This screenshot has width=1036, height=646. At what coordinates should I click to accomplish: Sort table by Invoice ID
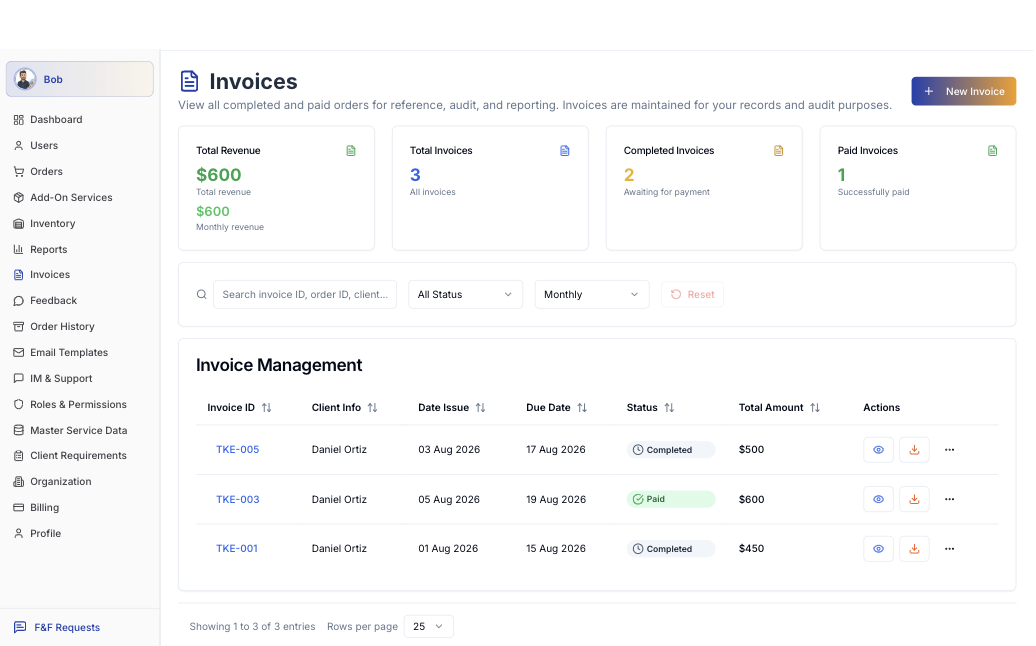click(x=266, y=408)
